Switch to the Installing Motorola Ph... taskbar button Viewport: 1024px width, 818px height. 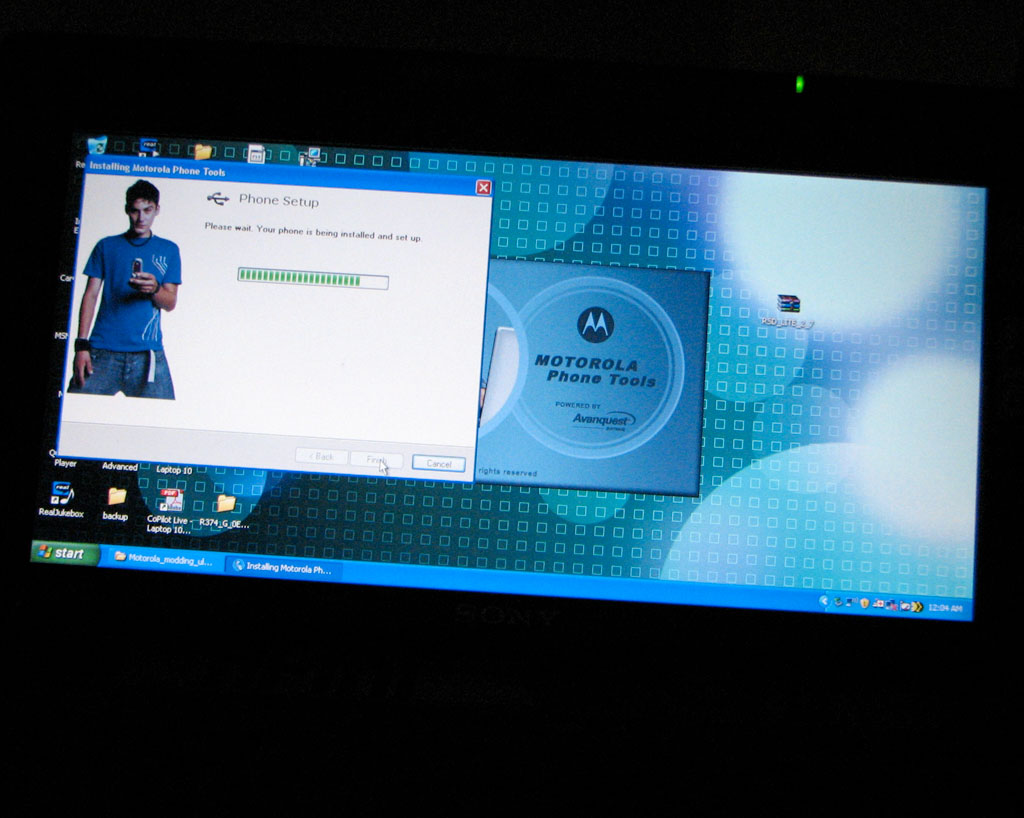point(283,568)
